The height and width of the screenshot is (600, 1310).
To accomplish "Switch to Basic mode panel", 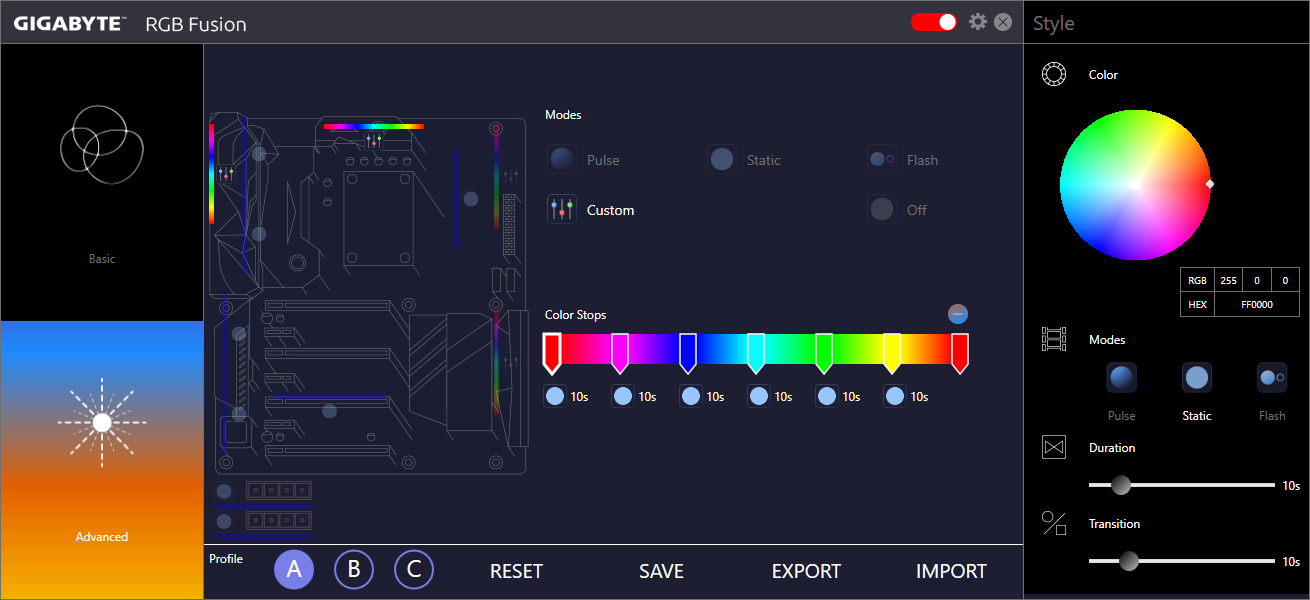I will (102, 183).
